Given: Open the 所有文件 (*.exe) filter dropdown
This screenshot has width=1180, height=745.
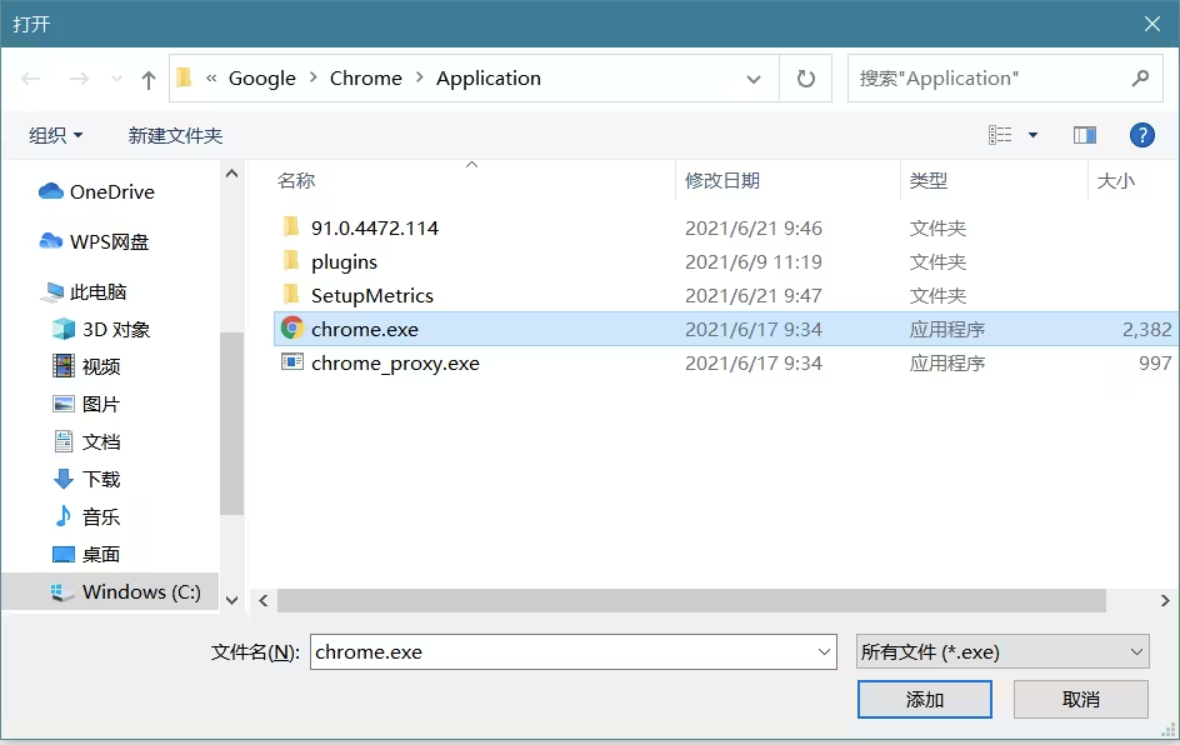Looking at the screenshot, I should tap(1002, 652).
